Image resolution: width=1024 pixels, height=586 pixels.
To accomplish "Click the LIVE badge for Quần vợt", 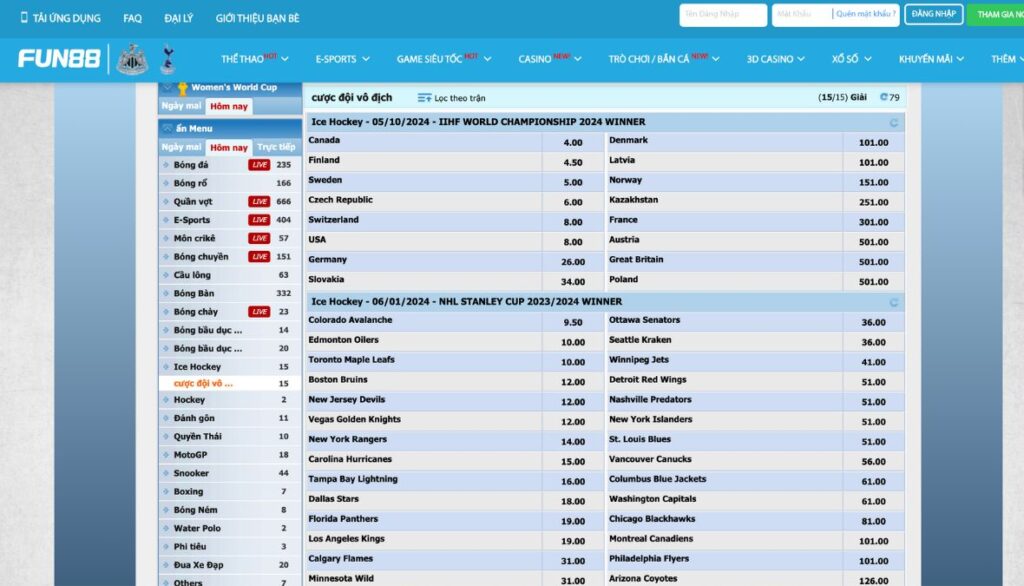I will coord(259,201).
